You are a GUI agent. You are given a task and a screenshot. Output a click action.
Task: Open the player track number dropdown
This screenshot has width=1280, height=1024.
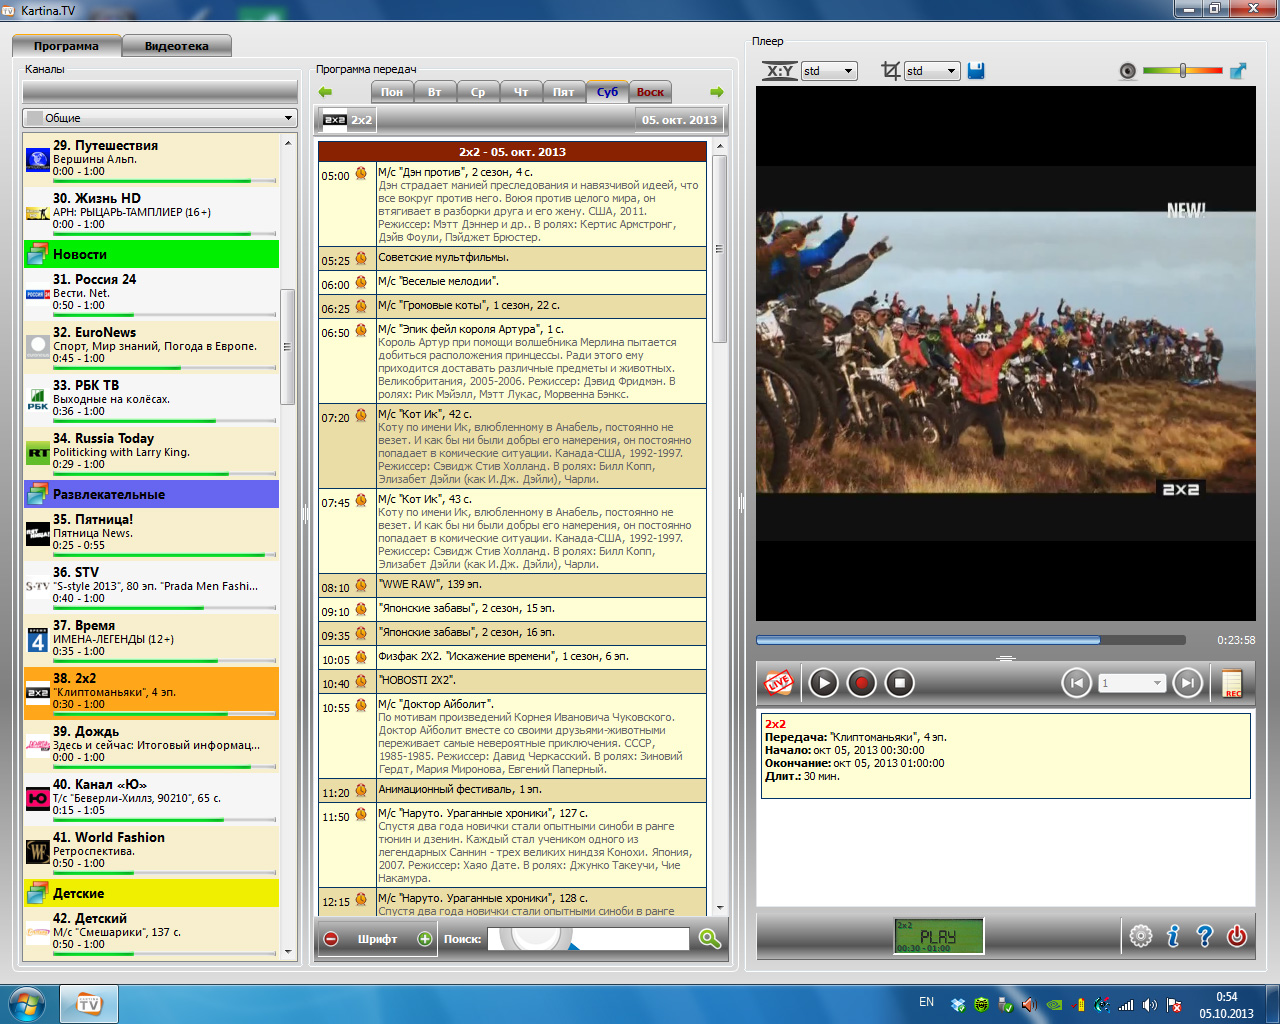1132,683
